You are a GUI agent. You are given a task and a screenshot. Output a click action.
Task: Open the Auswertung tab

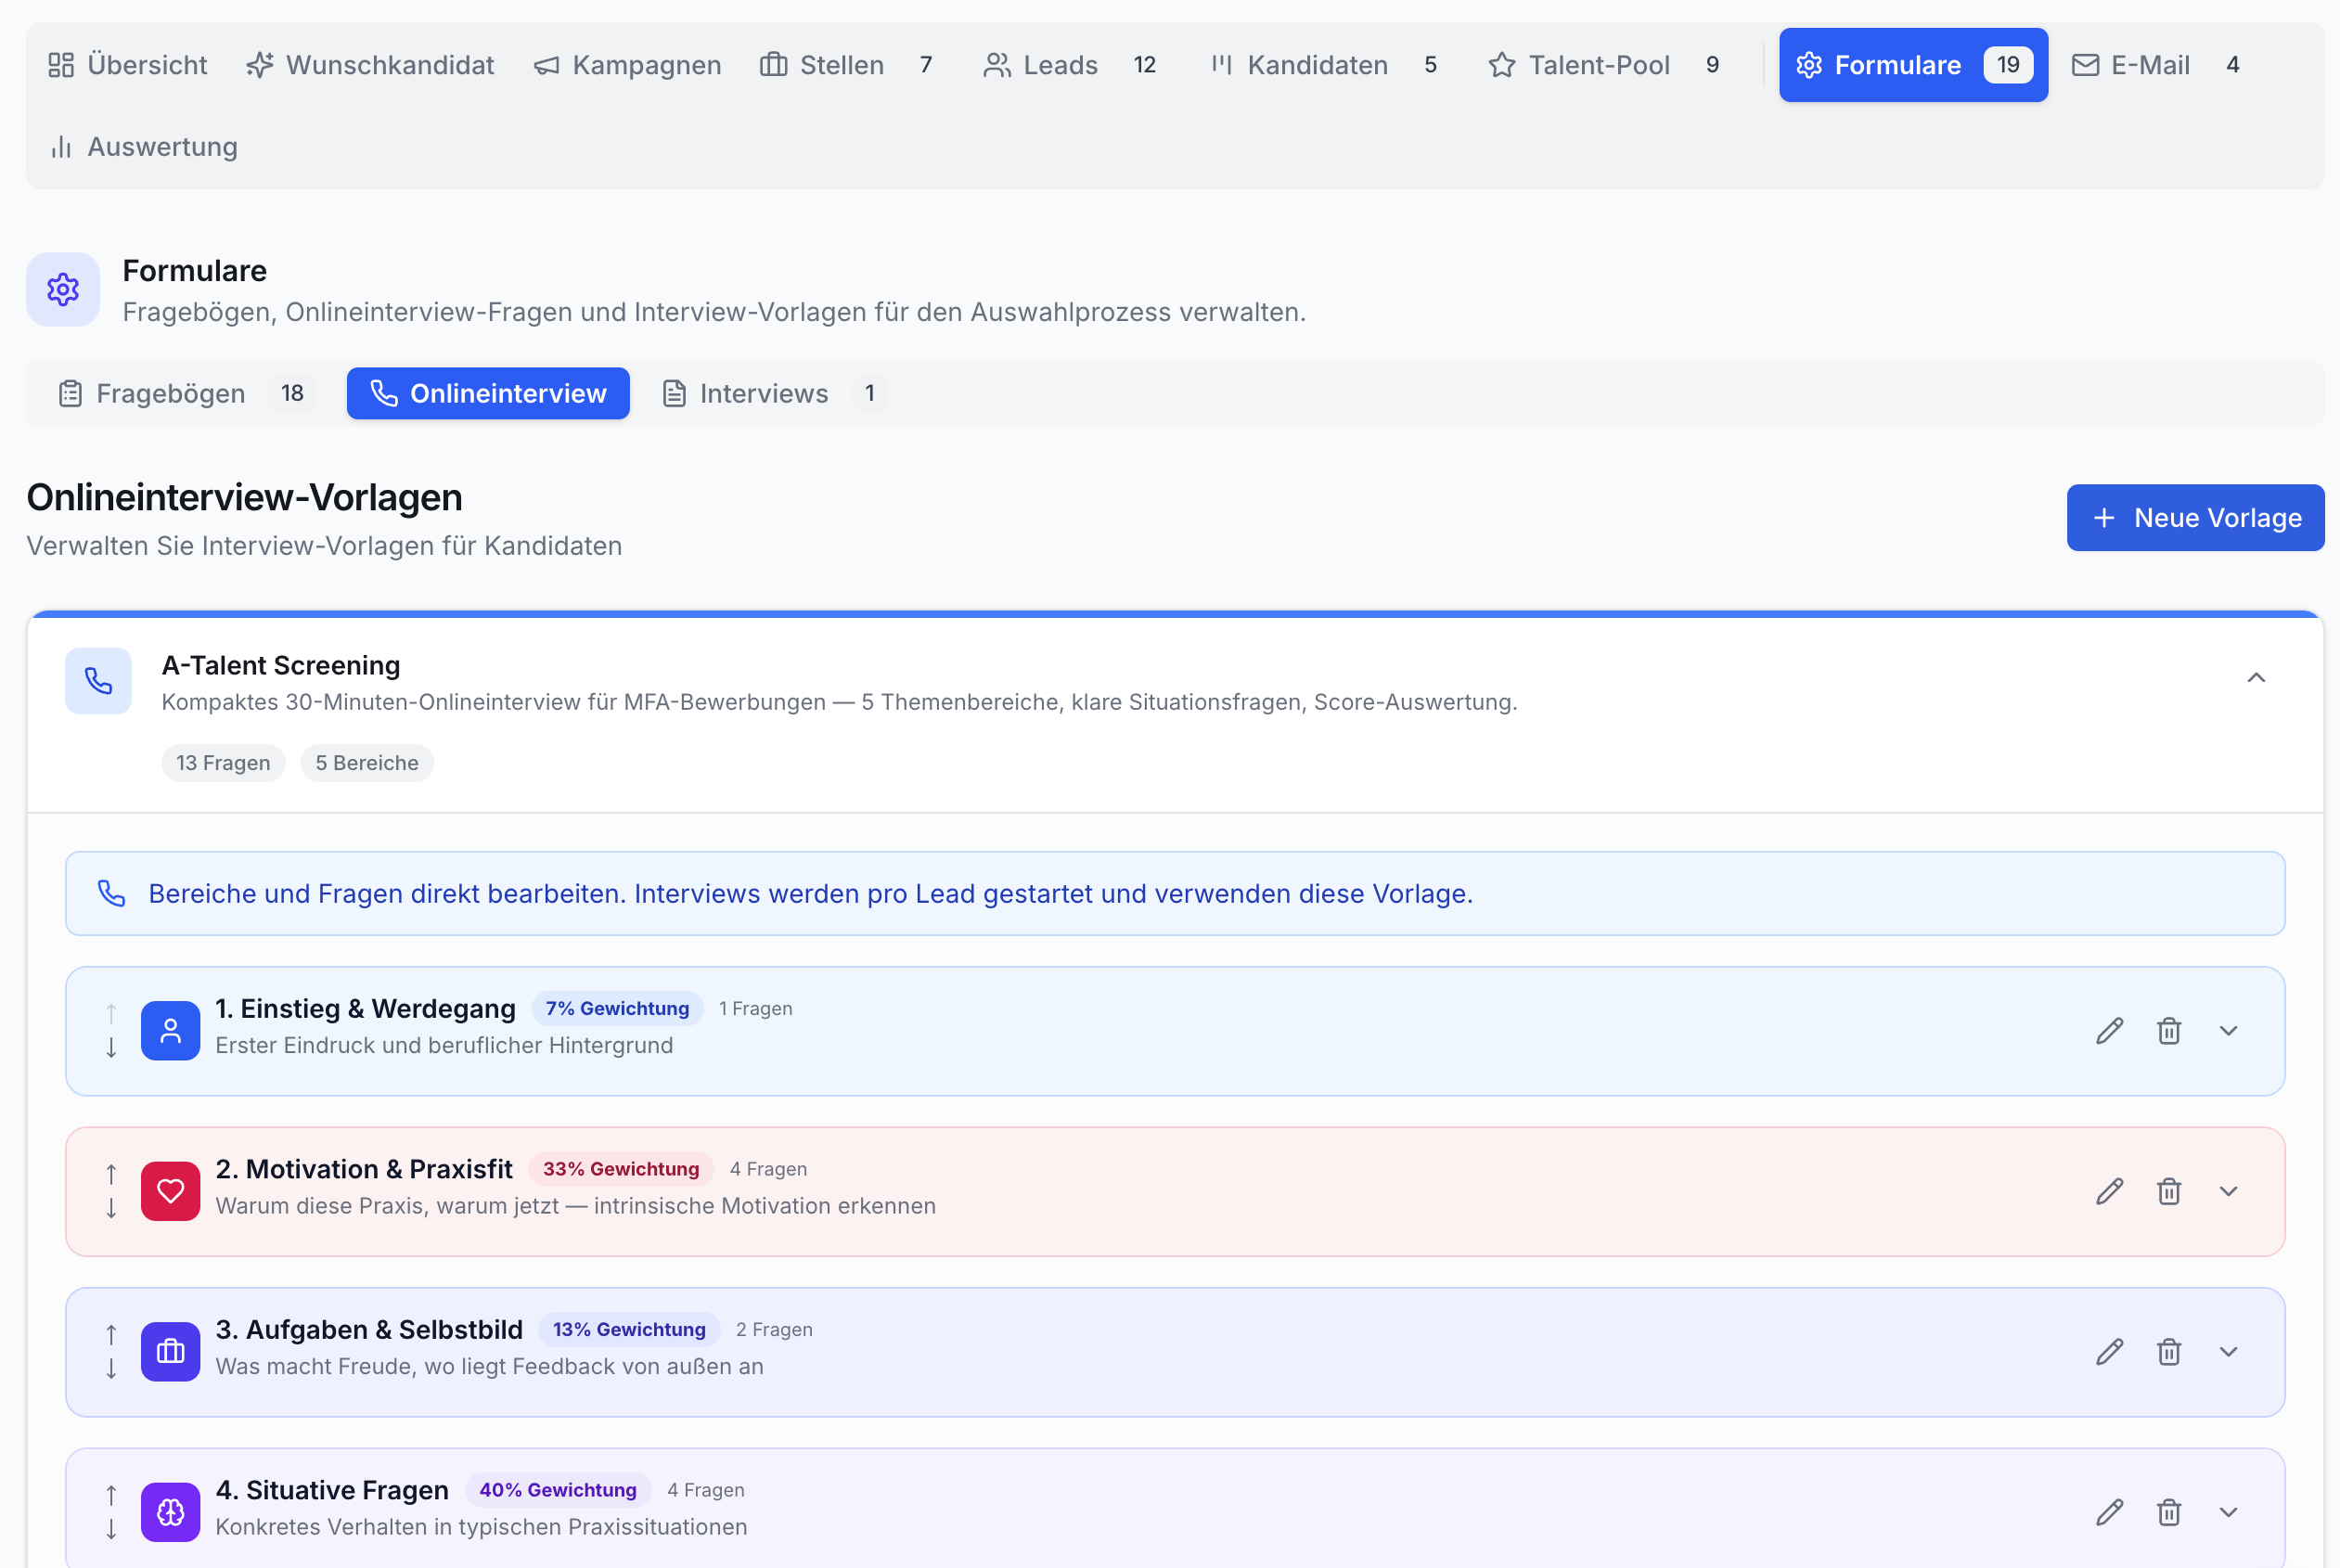(144, 147)
